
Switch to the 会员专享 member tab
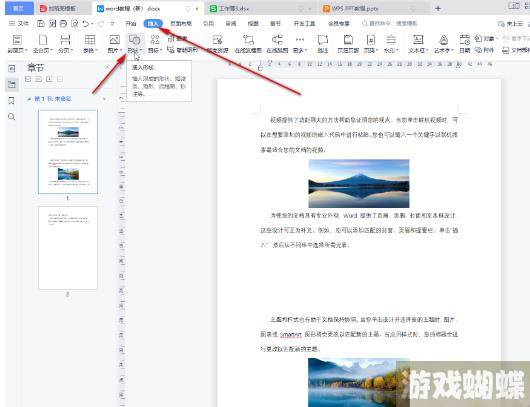[339, 23]
